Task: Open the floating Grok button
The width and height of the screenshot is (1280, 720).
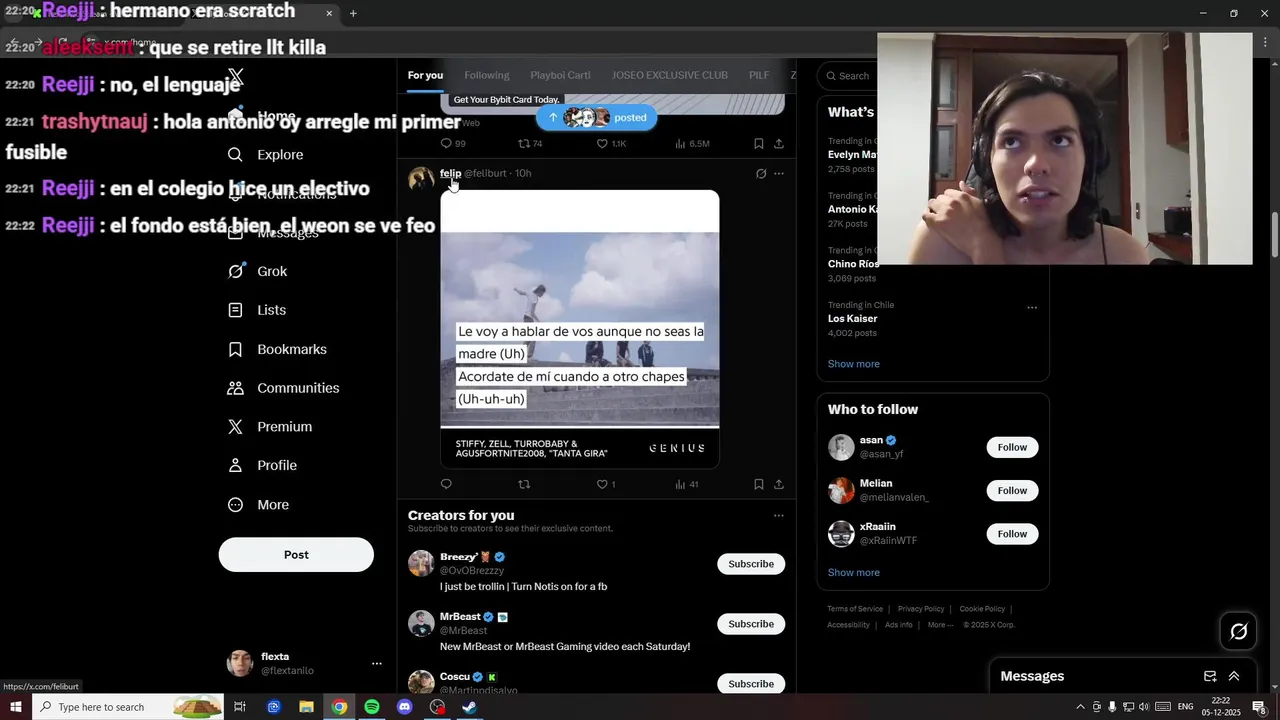Action: coord(1239,631)
